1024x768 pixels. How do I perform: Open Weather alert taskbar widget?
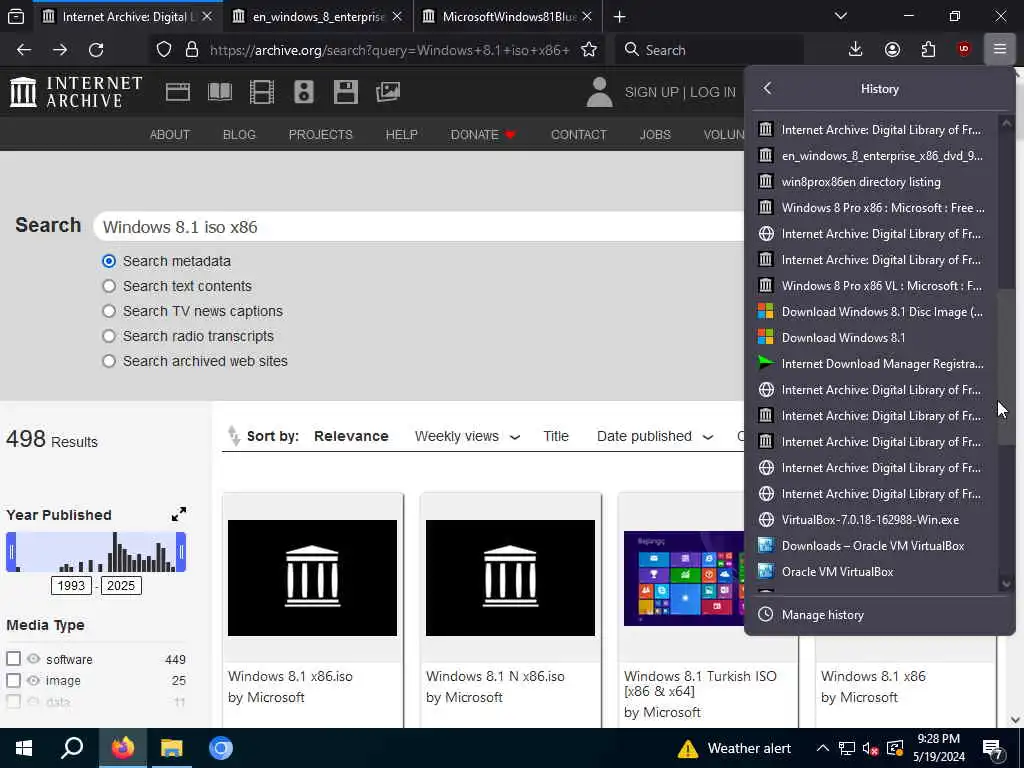click(x=734, y=748)
